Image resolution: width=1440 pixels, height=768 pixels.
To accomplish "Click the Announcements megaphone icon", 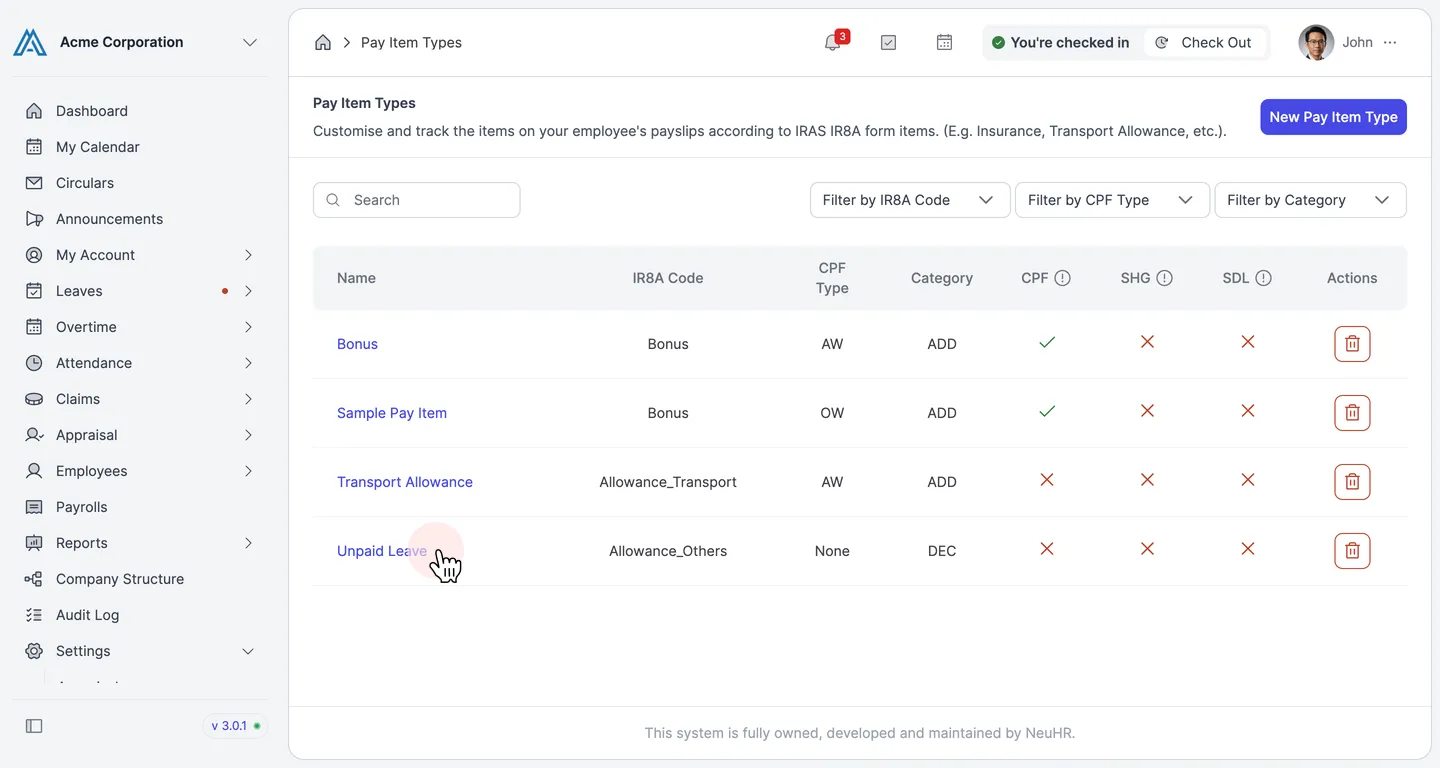I will click(34, 219).
